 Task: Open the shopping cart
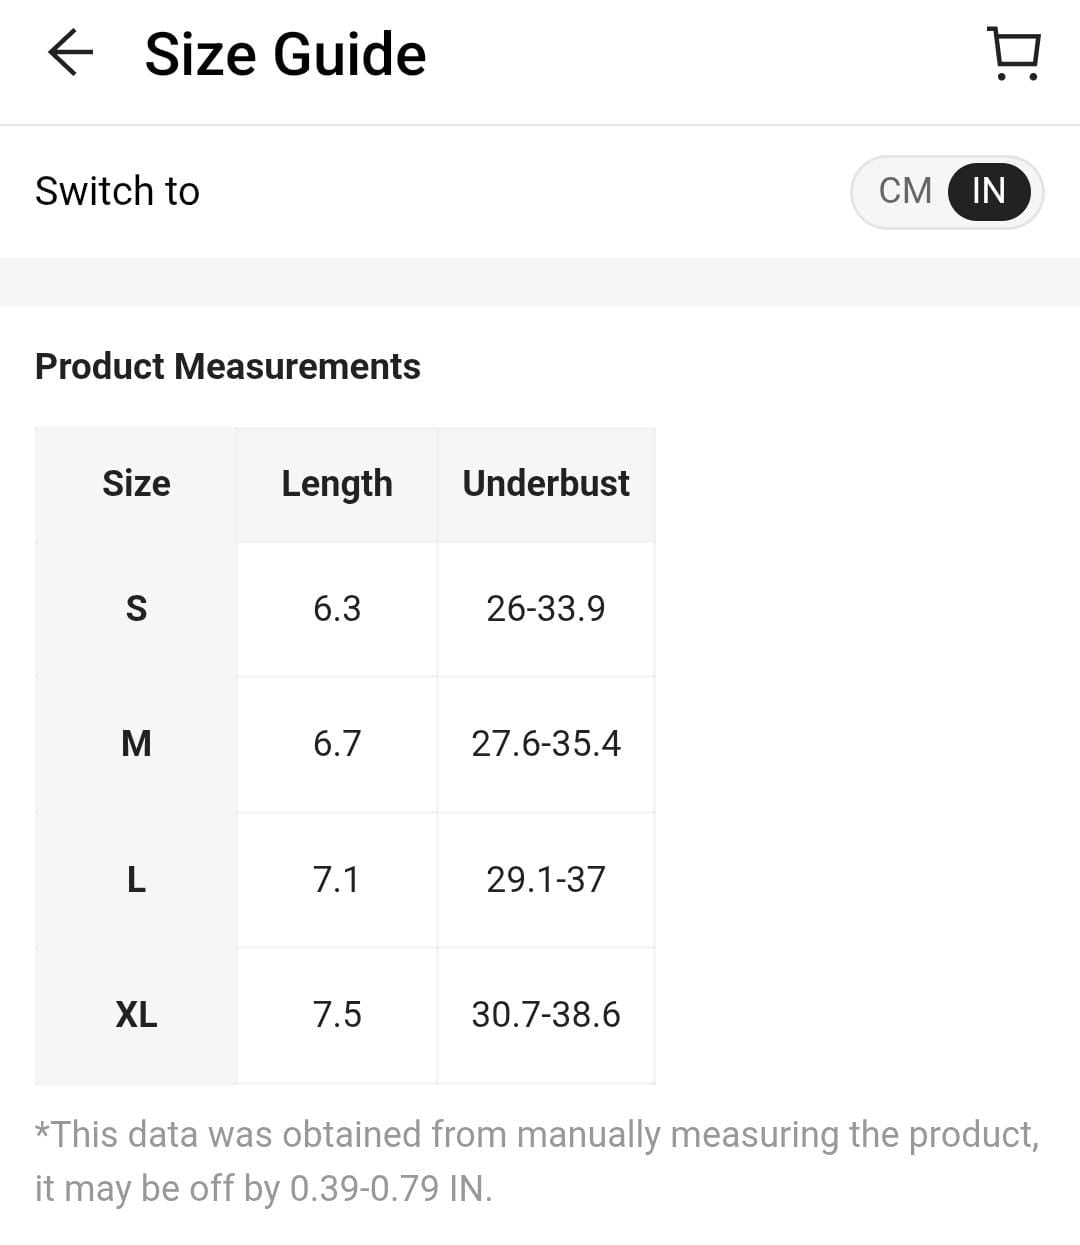point(1014,53)
